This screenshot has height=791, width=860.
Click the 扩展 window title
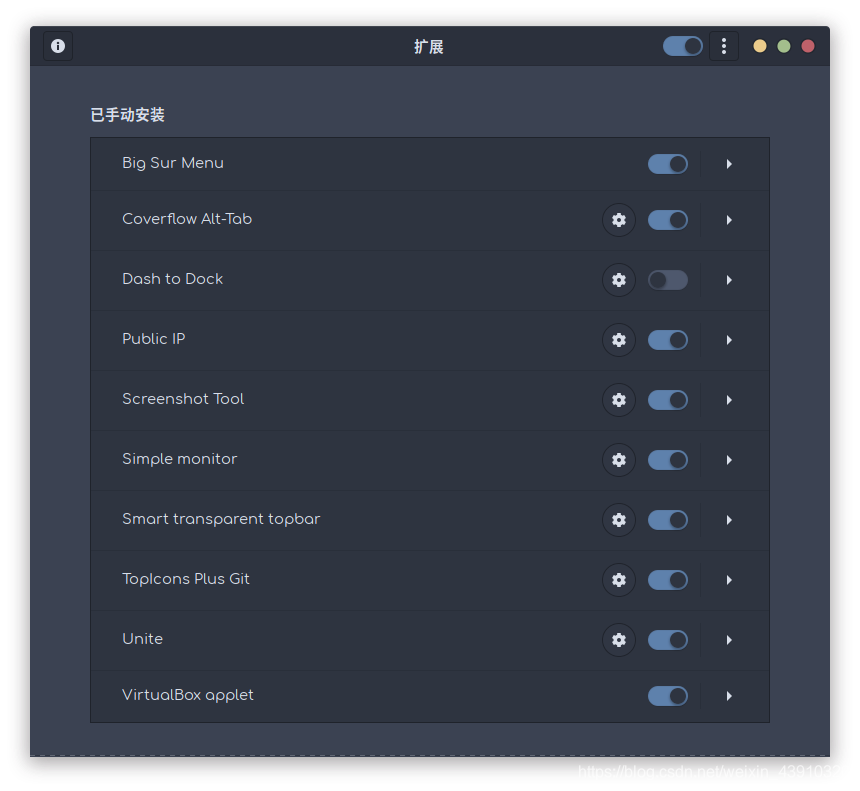tap(429, 47)
